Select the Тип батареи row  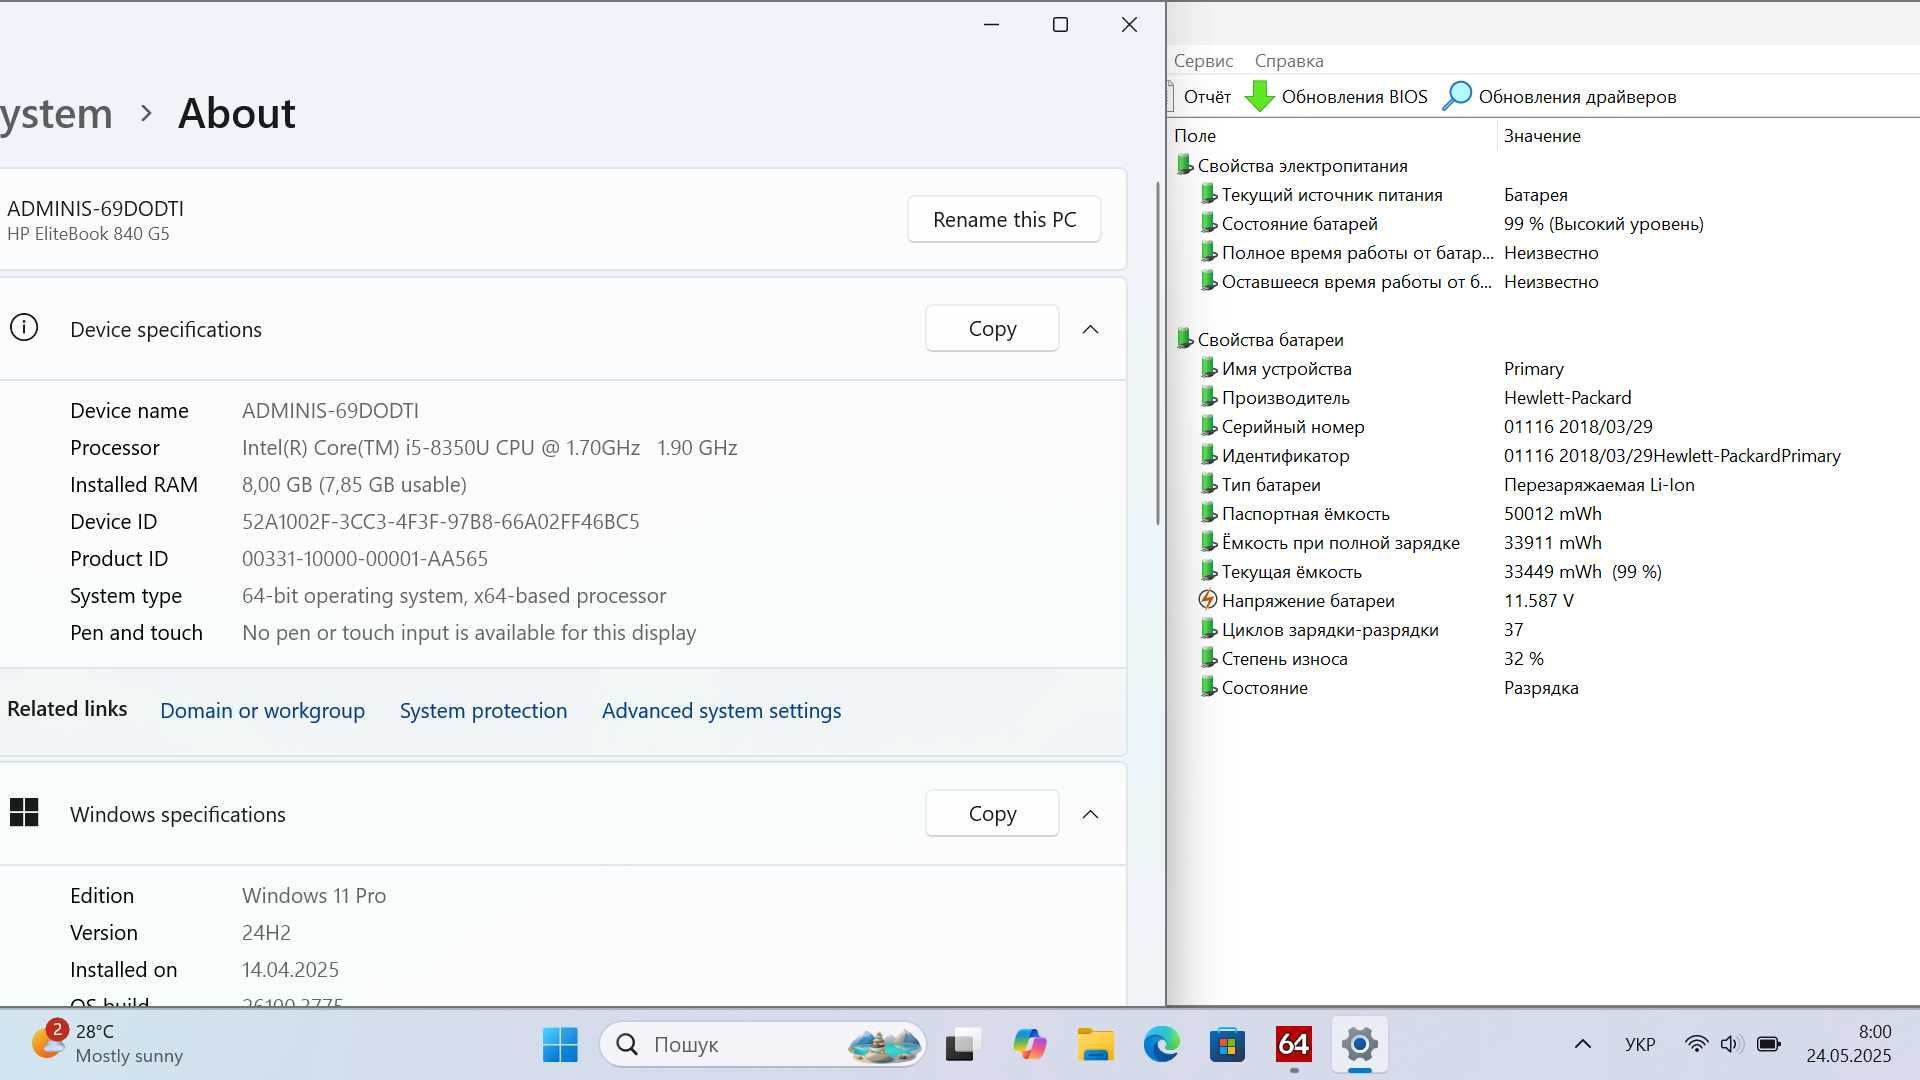(1543, 484)
